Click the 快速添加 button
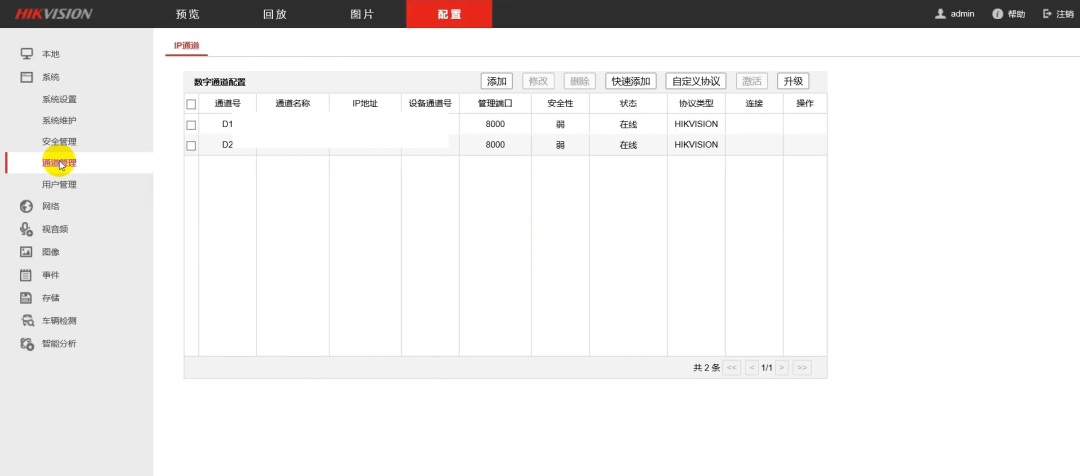Screen dimensions: 1080x476 point(632,81)
